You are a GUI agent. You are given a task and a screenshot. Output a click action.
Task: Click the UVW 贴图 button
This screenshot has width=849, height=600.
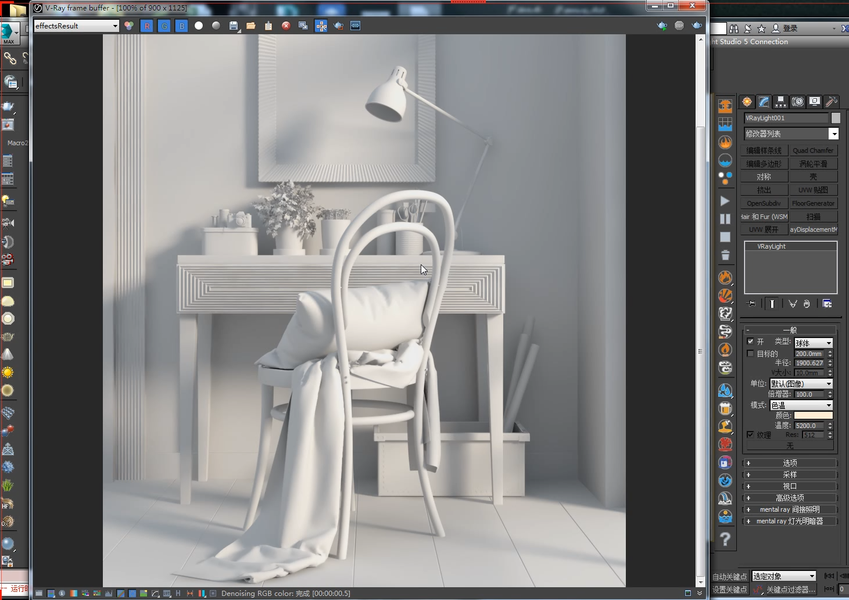(x=813, y=190)
